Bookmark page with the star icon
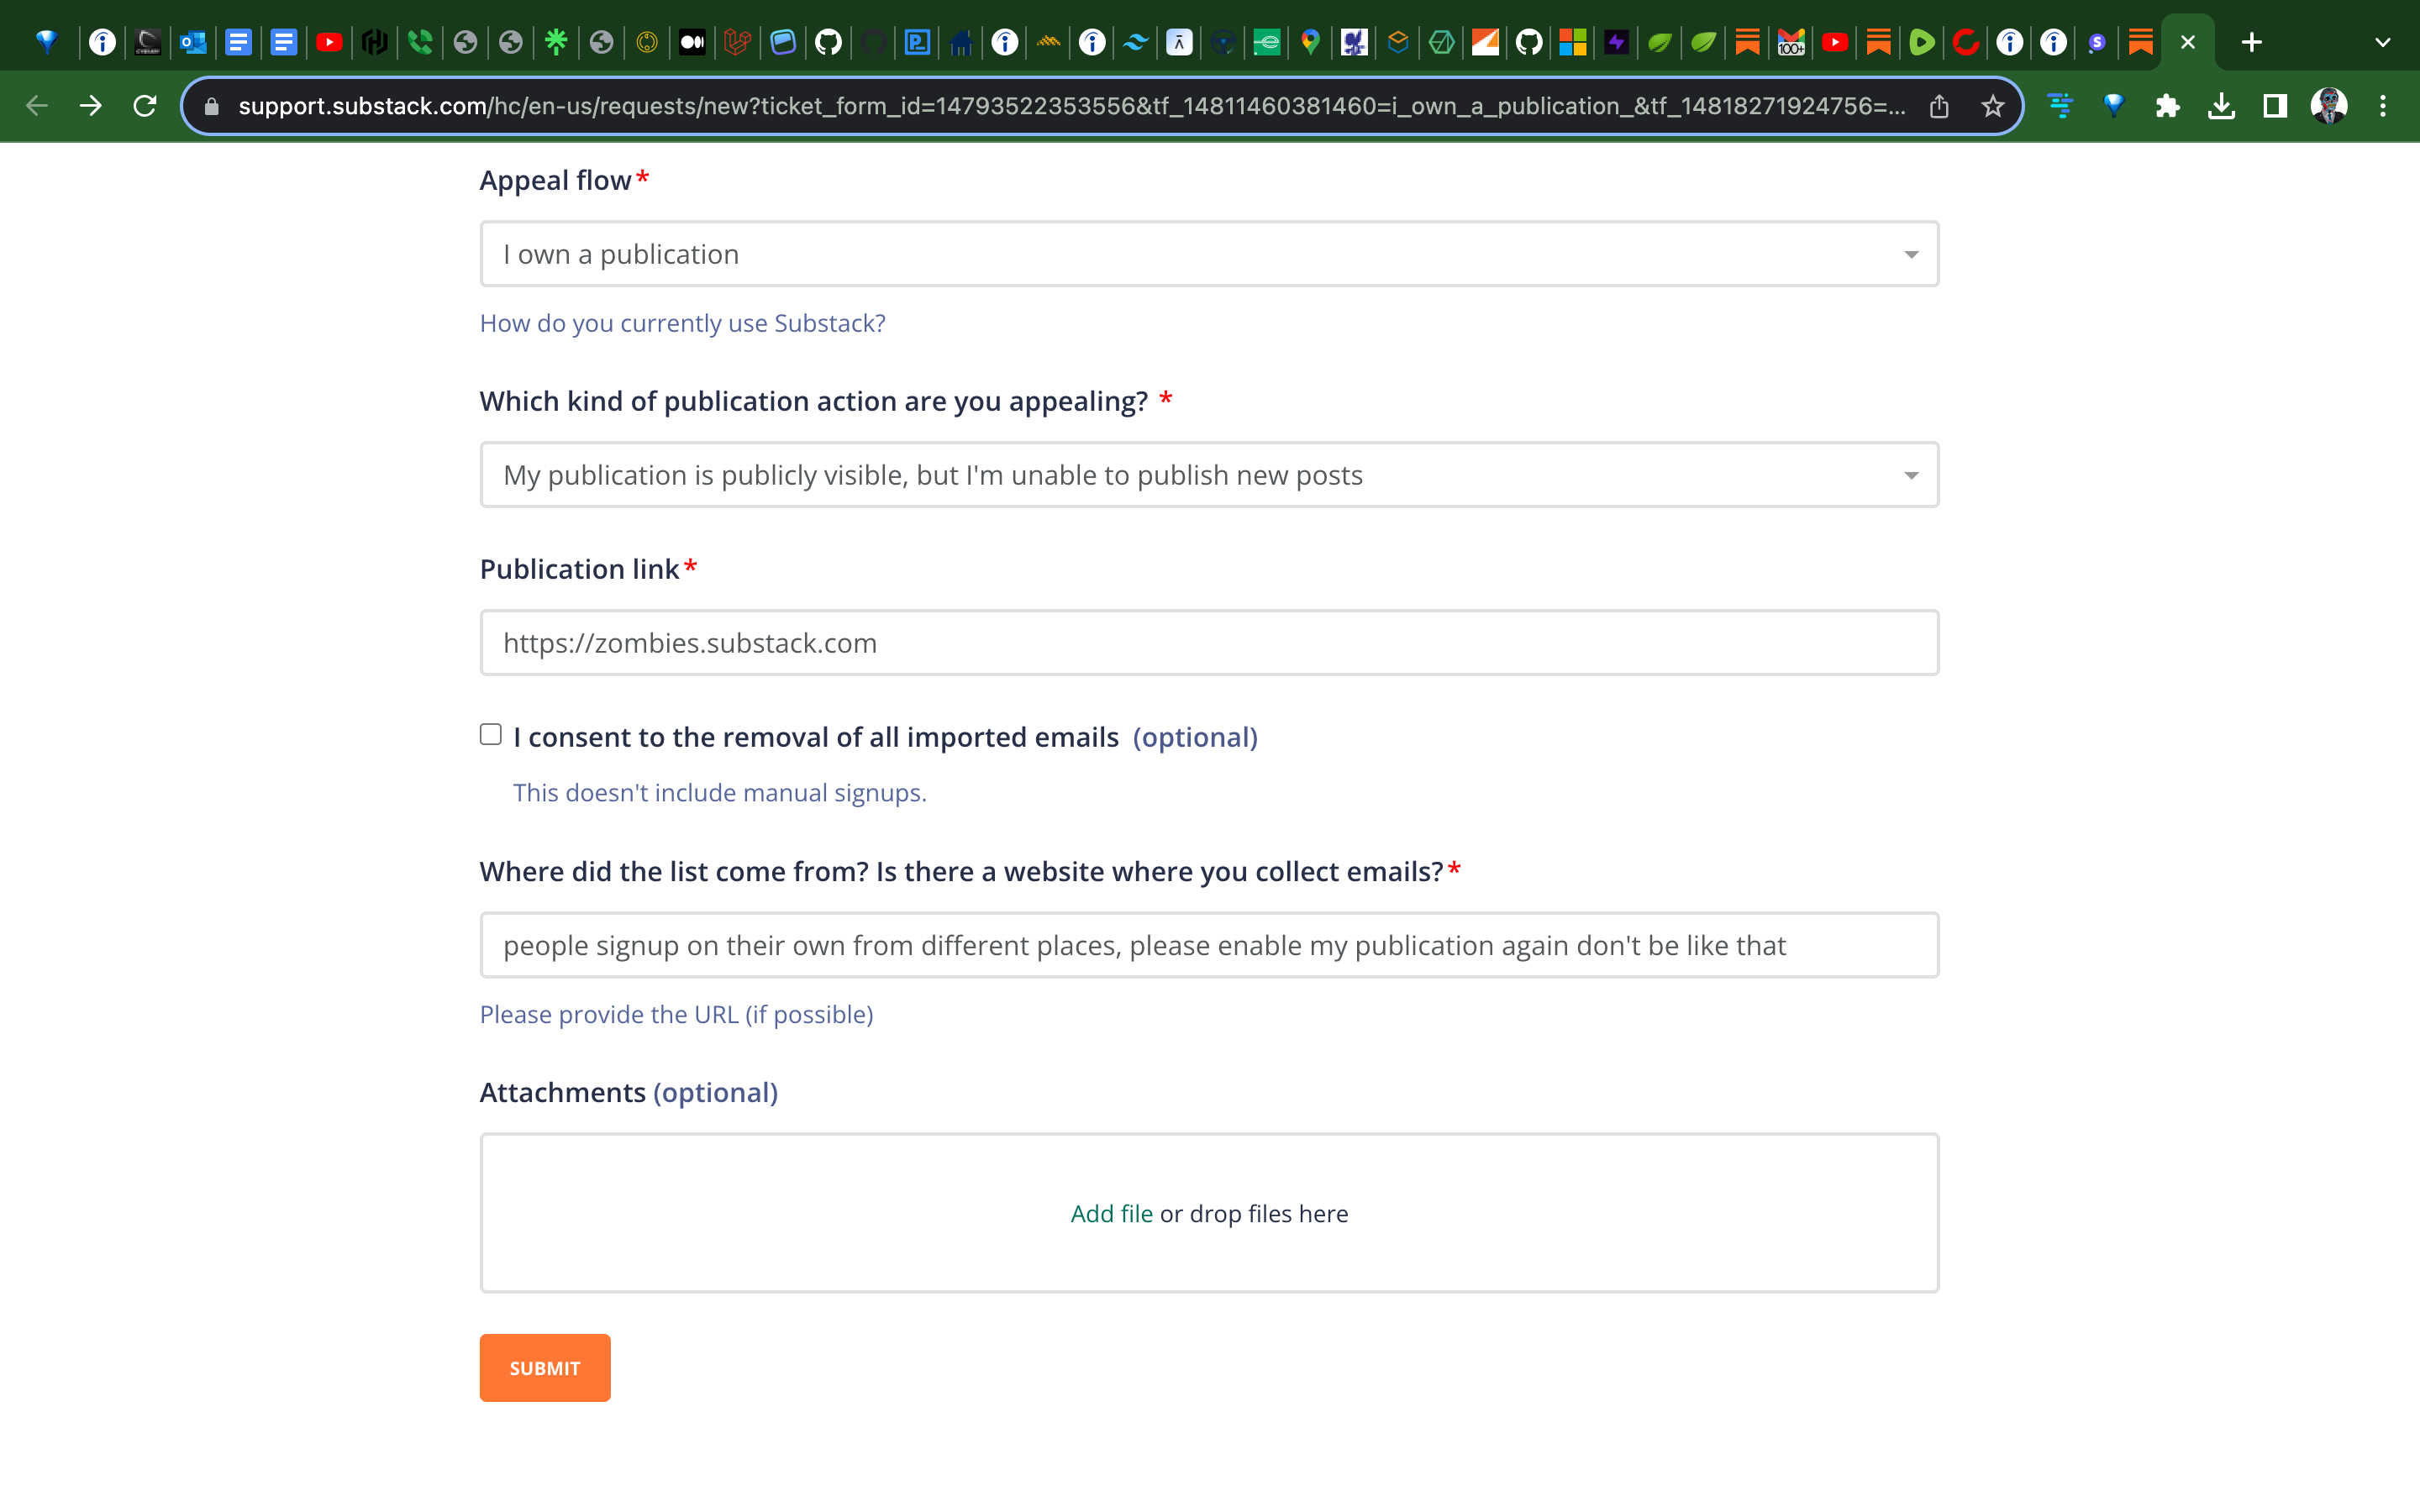Viewport: 2420px width, 1512px height. click(1992, 106)
